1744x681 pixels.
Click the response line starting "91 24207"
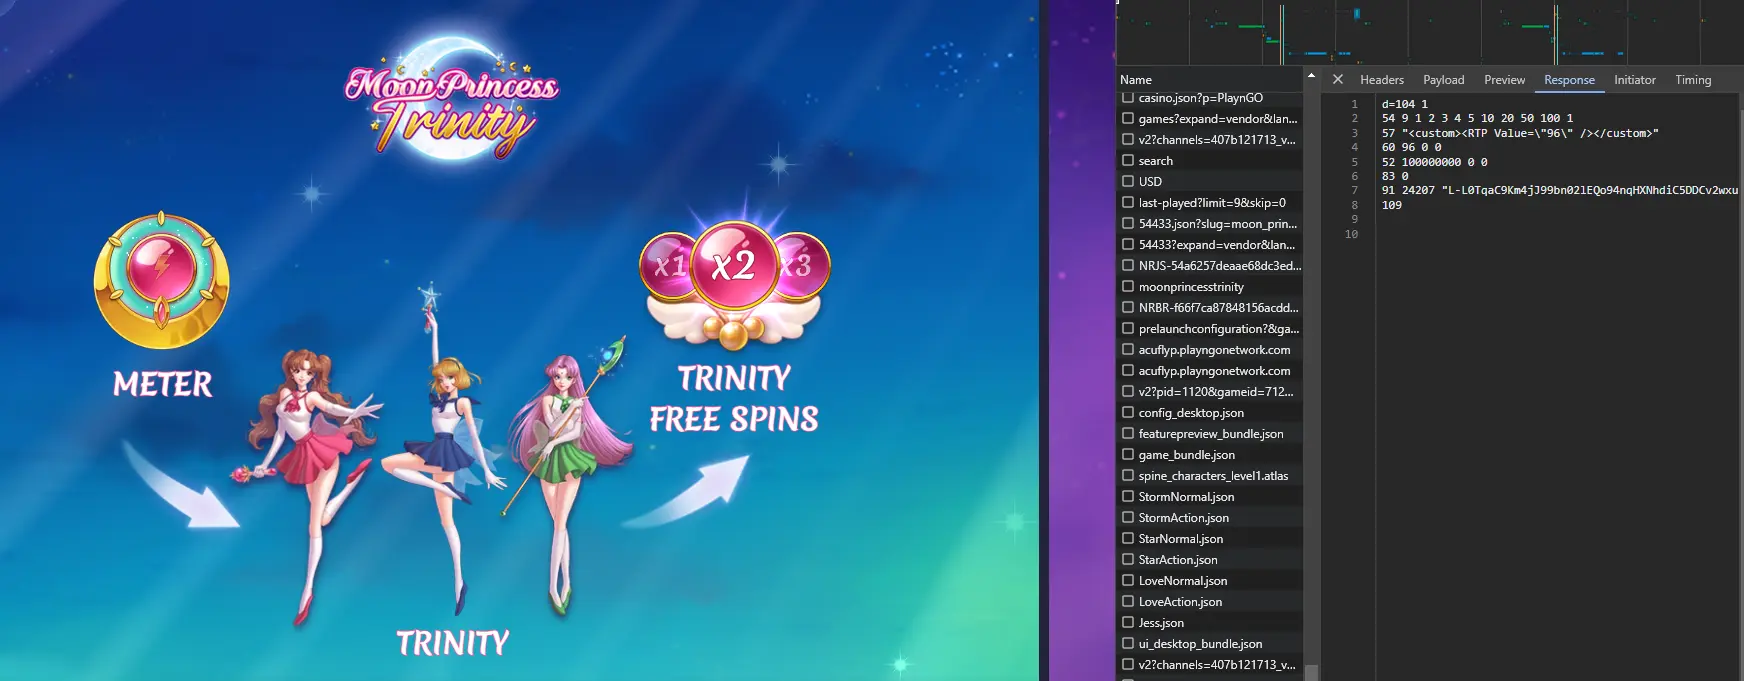tap(1560, 190)
